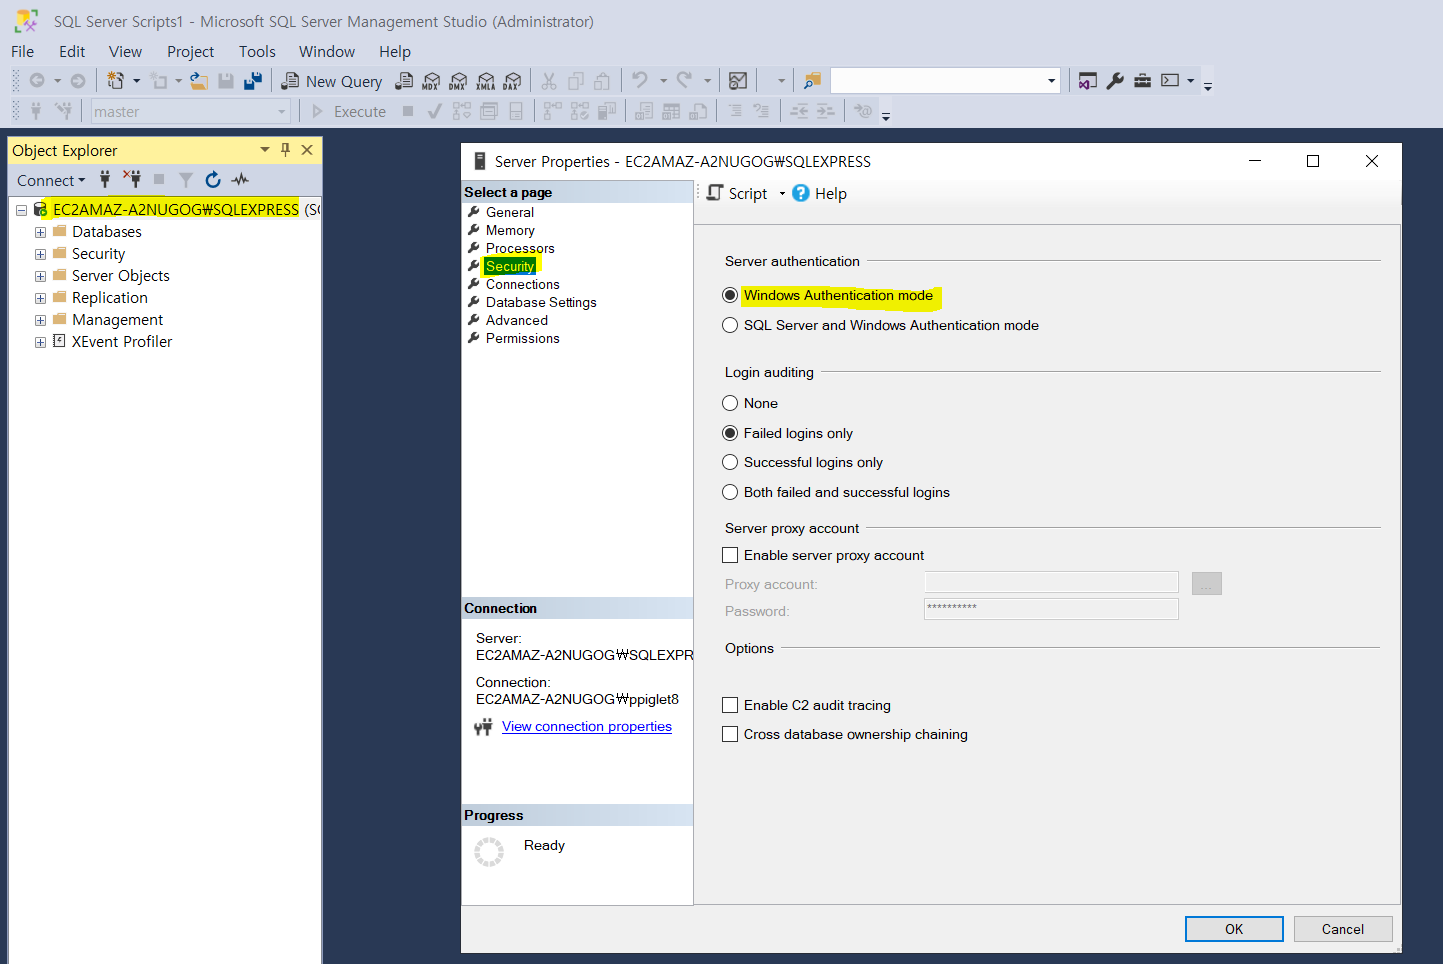Expand the XEvent Profiler node
Image resolution: width=1443 pixels, height=964 pixels.
[40, 342]
